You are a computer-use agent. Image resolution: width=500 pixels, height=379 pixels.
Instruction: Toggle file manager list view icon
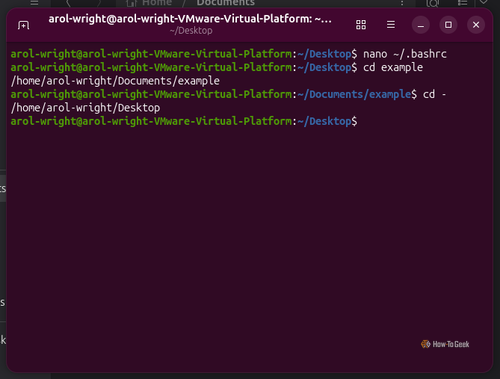(x=462, y=3)
